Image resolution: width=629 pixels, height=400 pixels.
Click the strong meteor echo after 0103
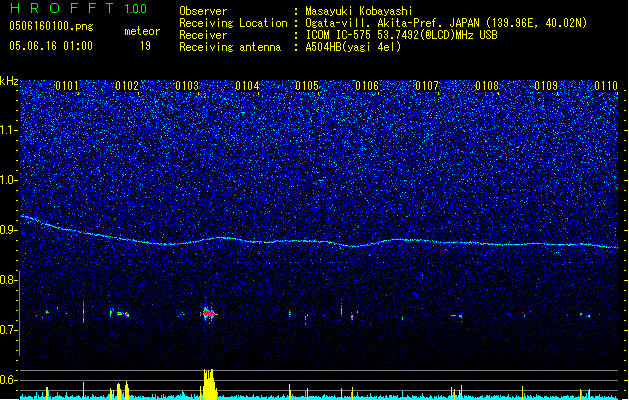coord(208,313)
